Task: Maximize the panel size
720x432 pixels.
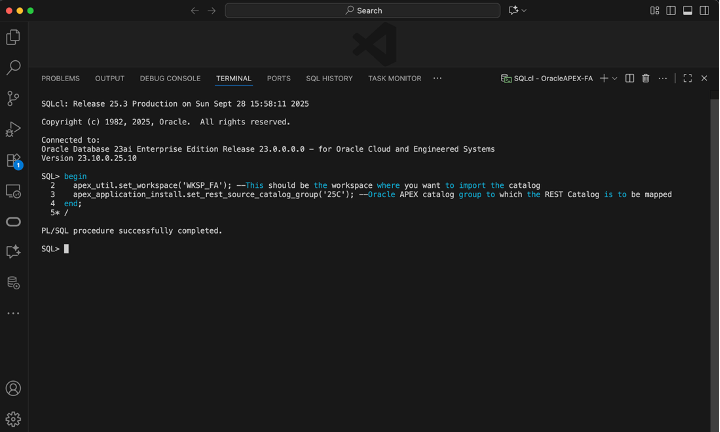Action: [x=687, y=79]
